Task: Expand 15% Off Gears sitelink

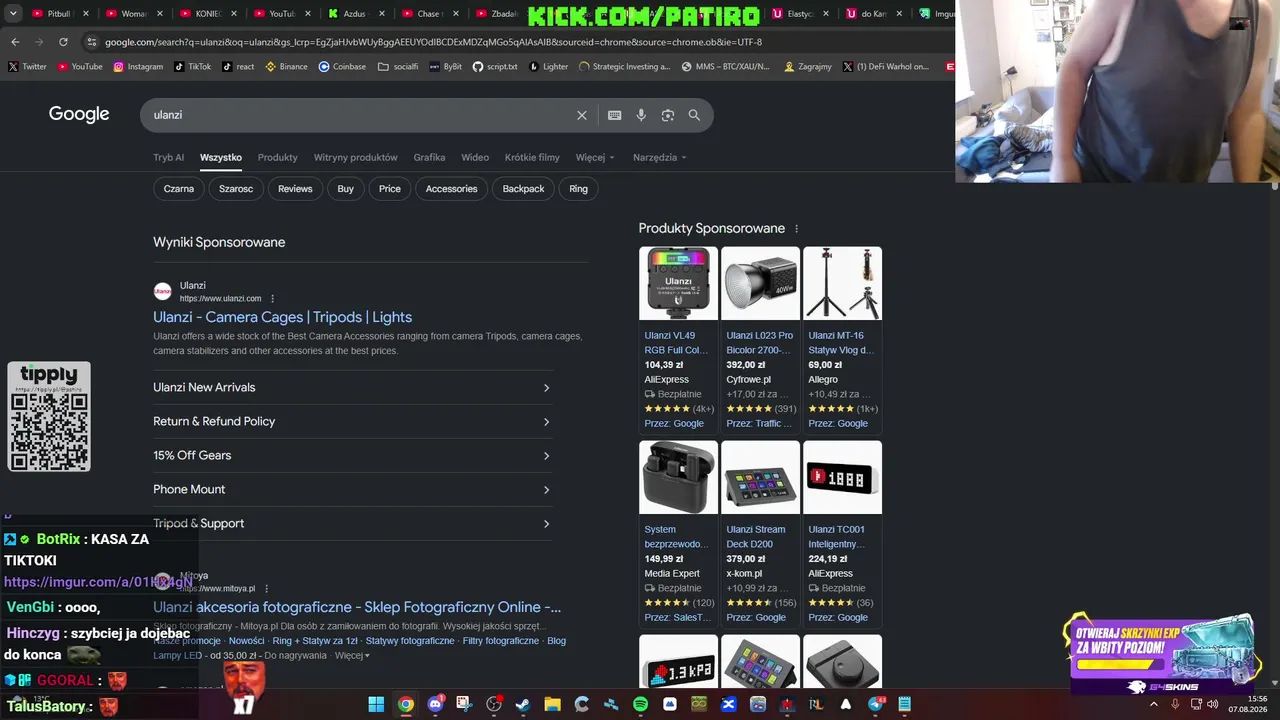Action: [352, 456]
